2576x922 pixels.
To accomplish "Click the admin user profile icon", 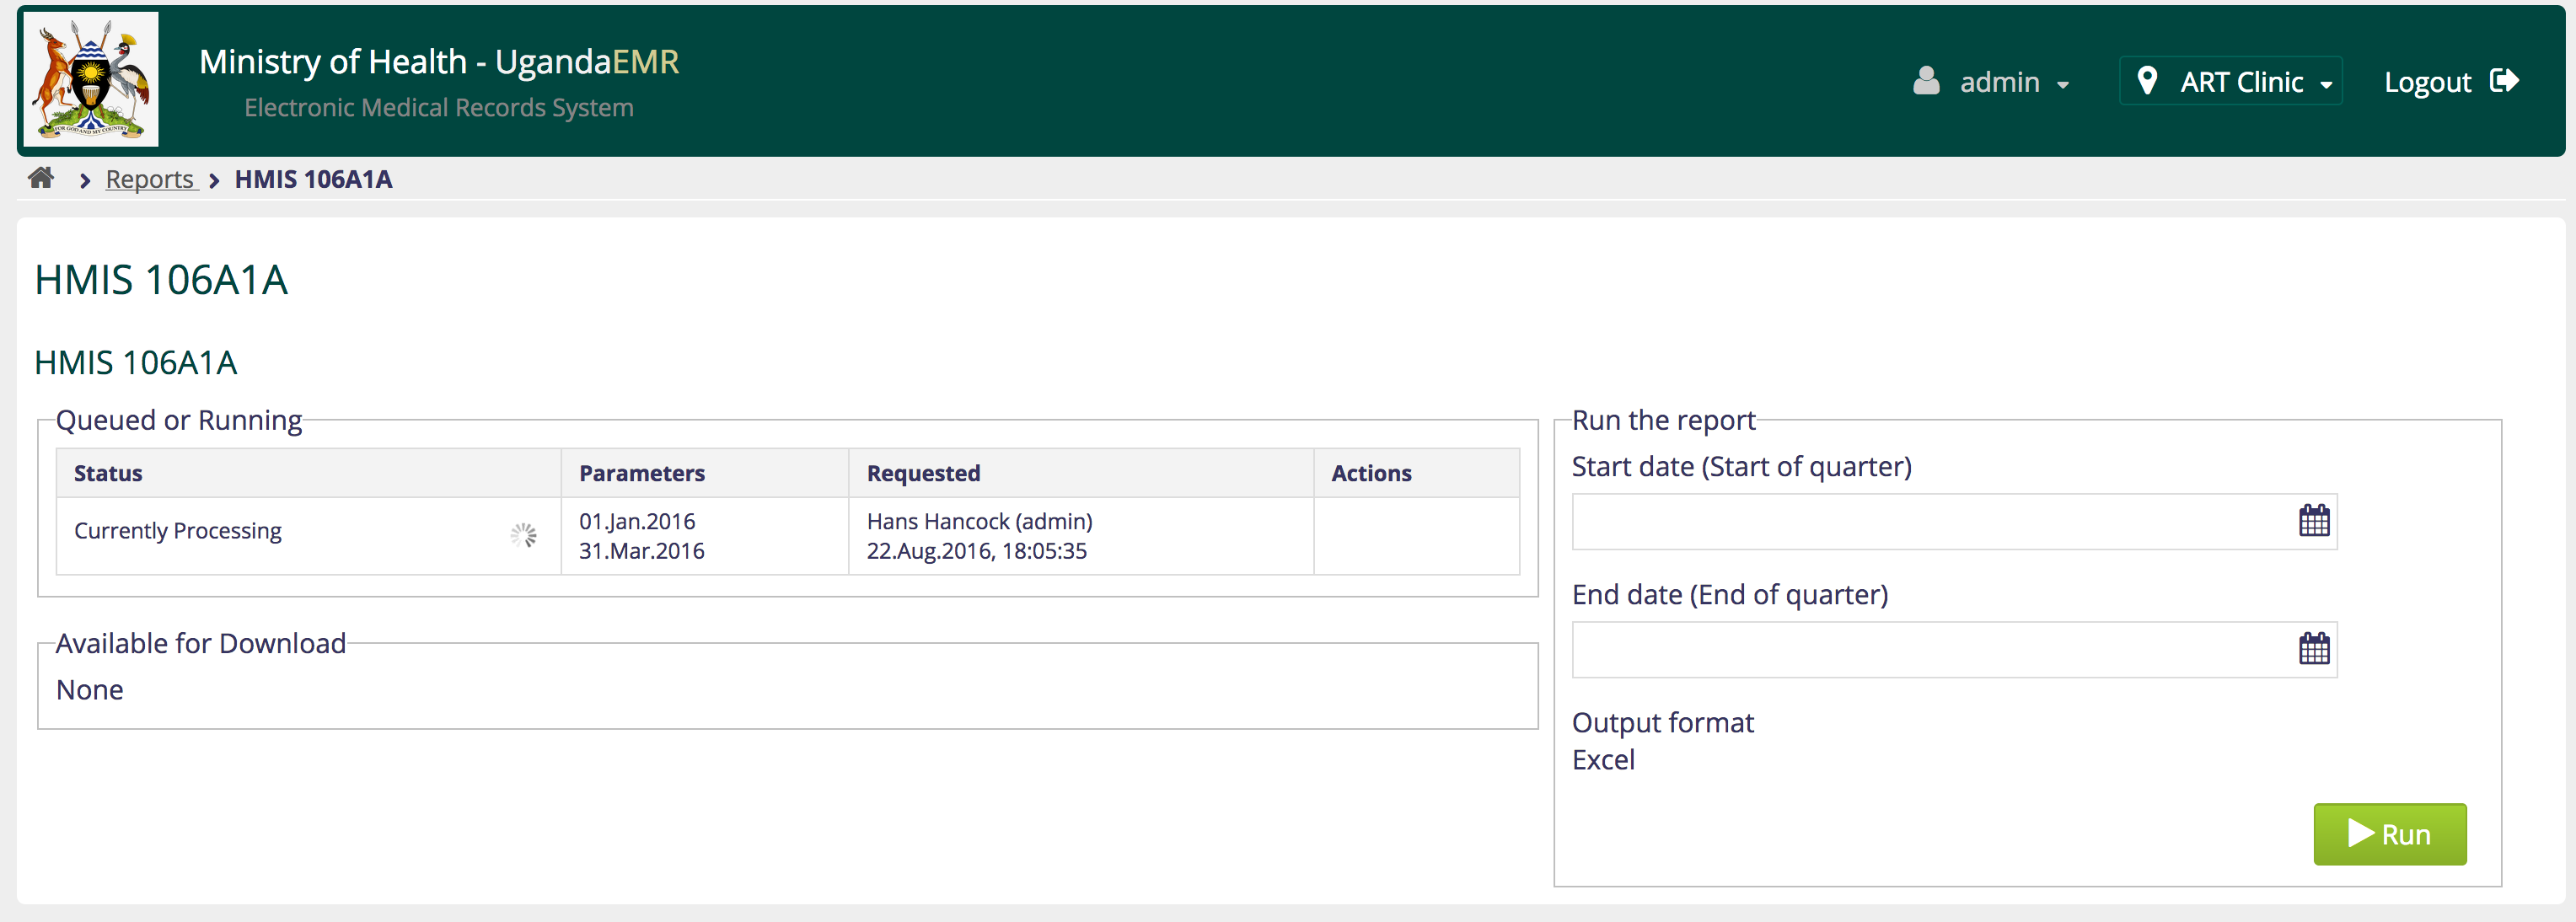I will click(x=1926, y=81).
